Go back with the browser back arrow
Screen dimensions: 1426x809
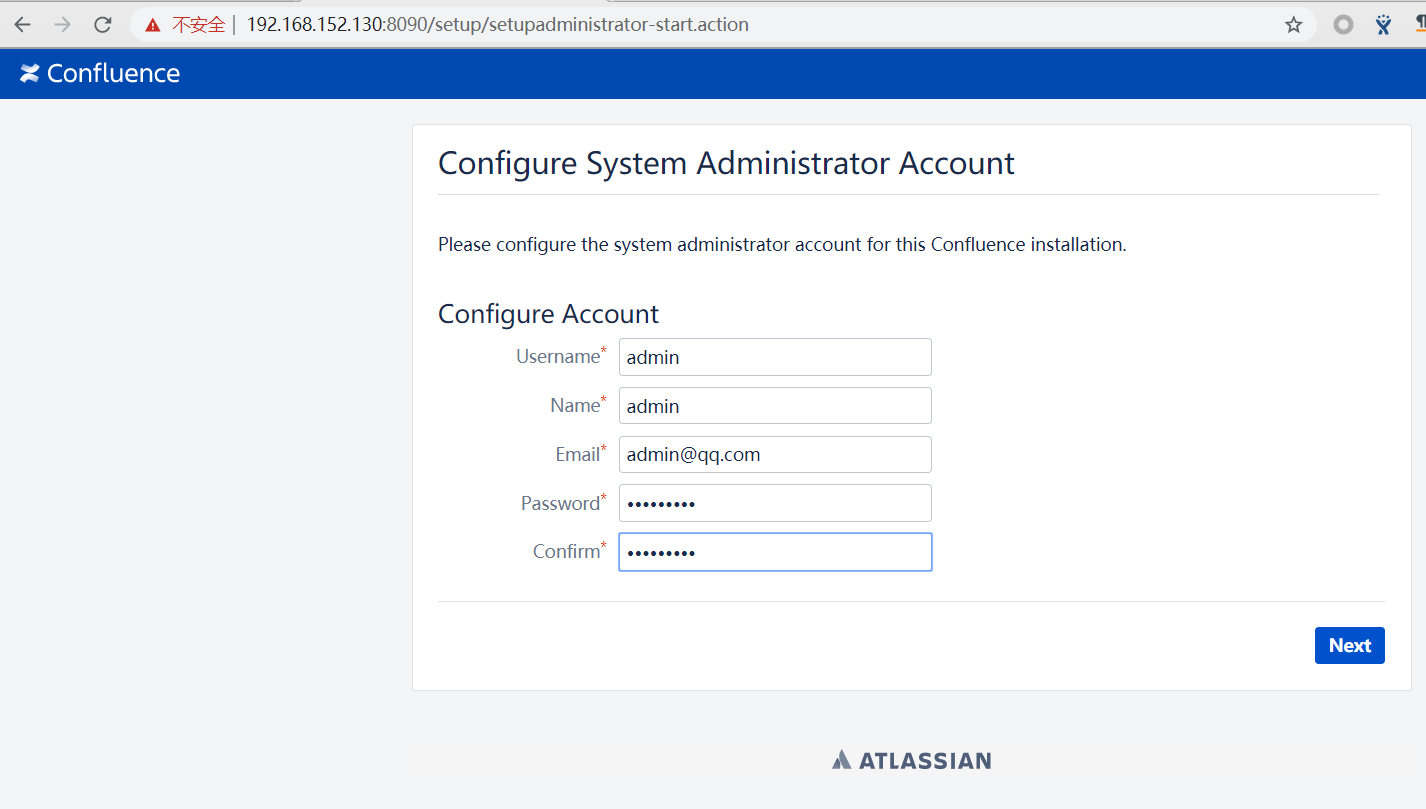(22, 25)
